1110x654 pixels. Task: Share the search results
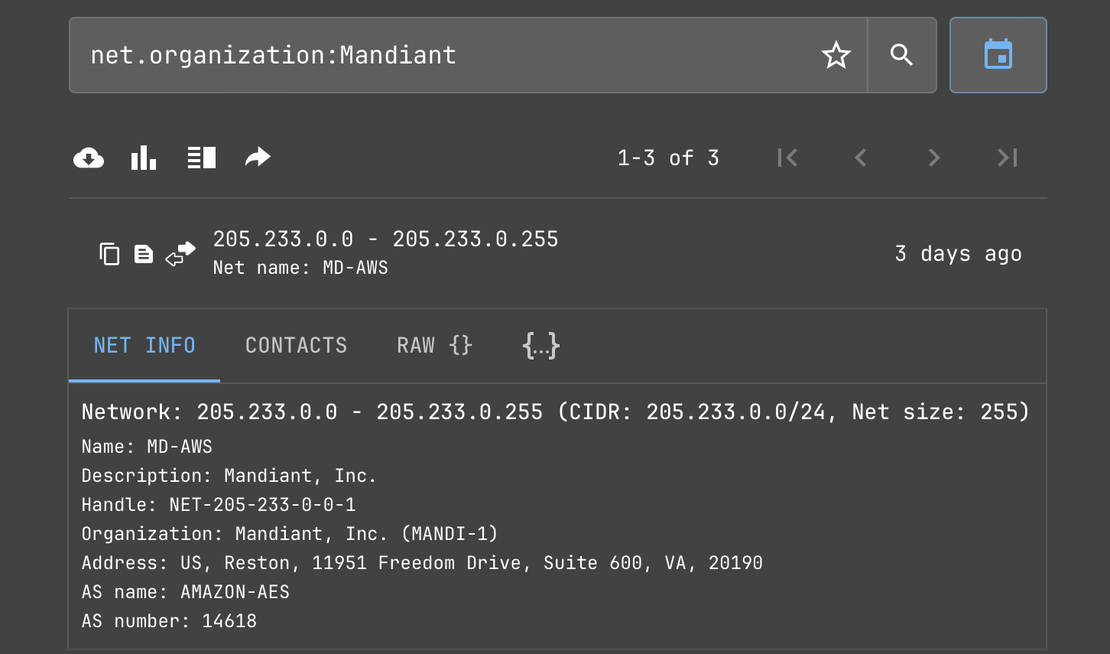(257, 157)
